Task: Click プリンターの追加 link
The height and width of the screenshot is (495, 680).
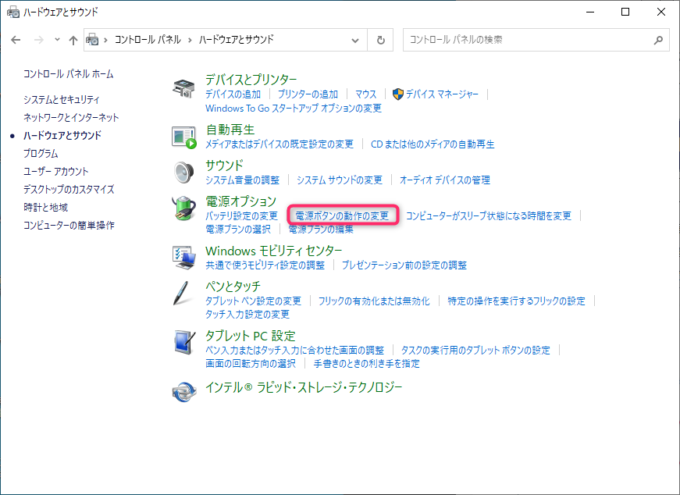Action: tap(307, 94)
